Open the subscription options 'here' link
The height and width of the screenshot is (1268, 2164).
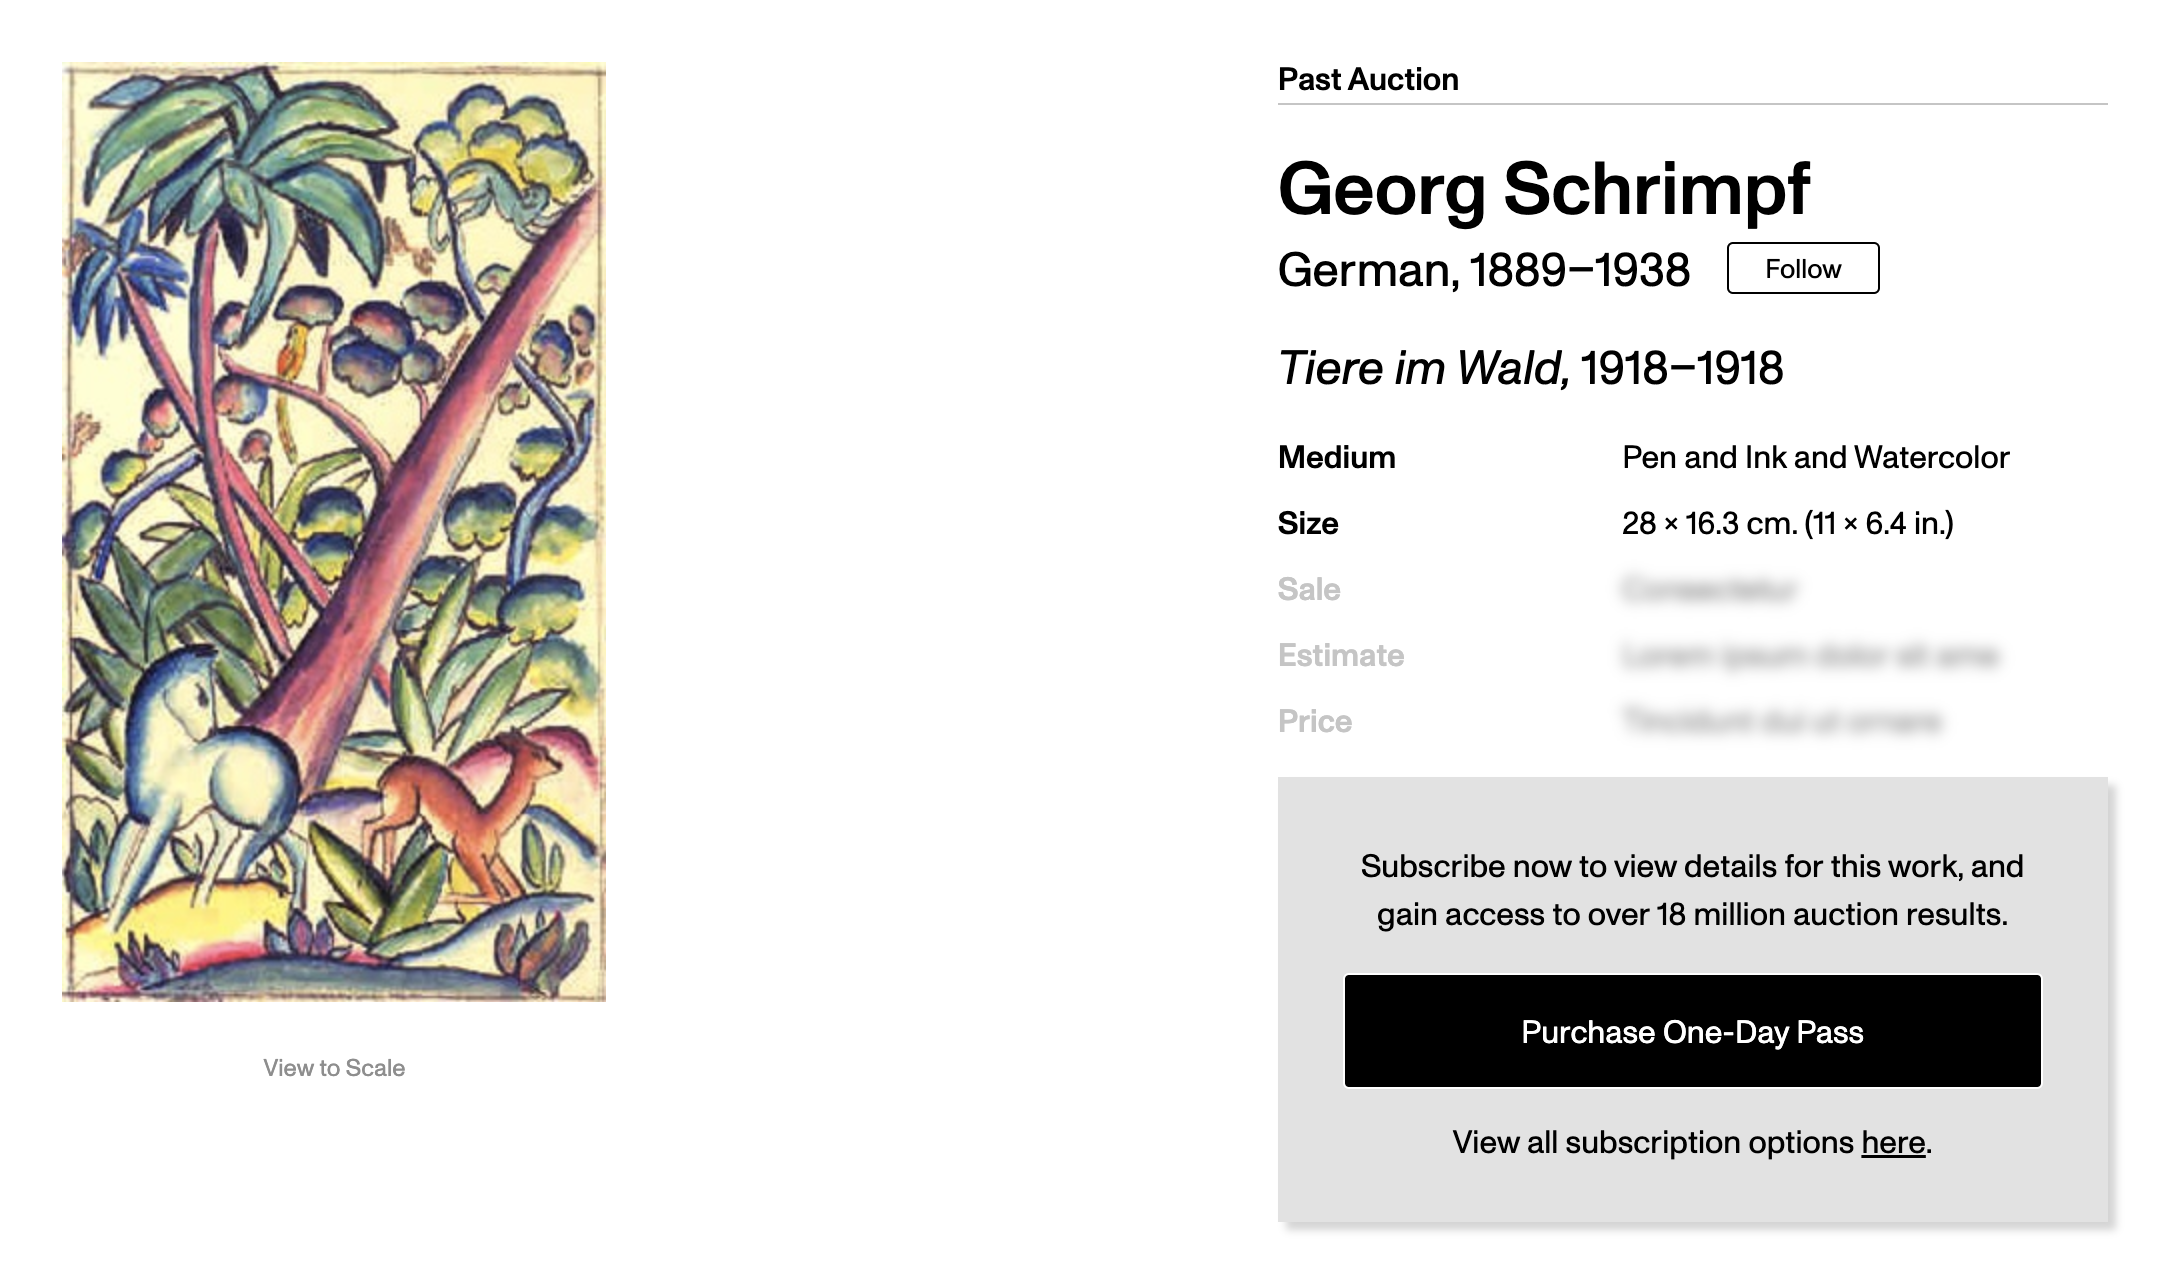[x=1892, y=1142]
